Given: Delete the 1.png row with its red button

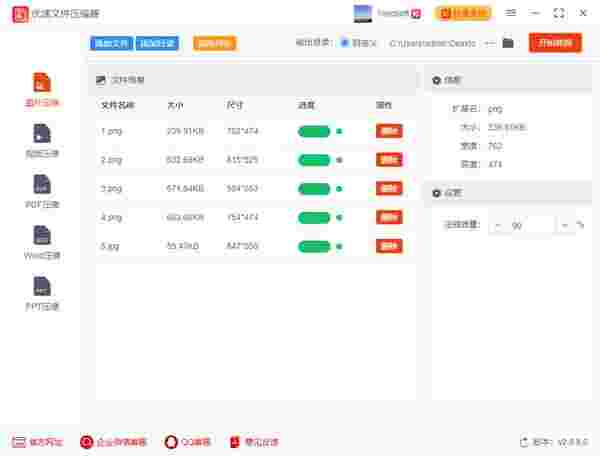Looking at the screenshot, I should (x=389, y=131).
